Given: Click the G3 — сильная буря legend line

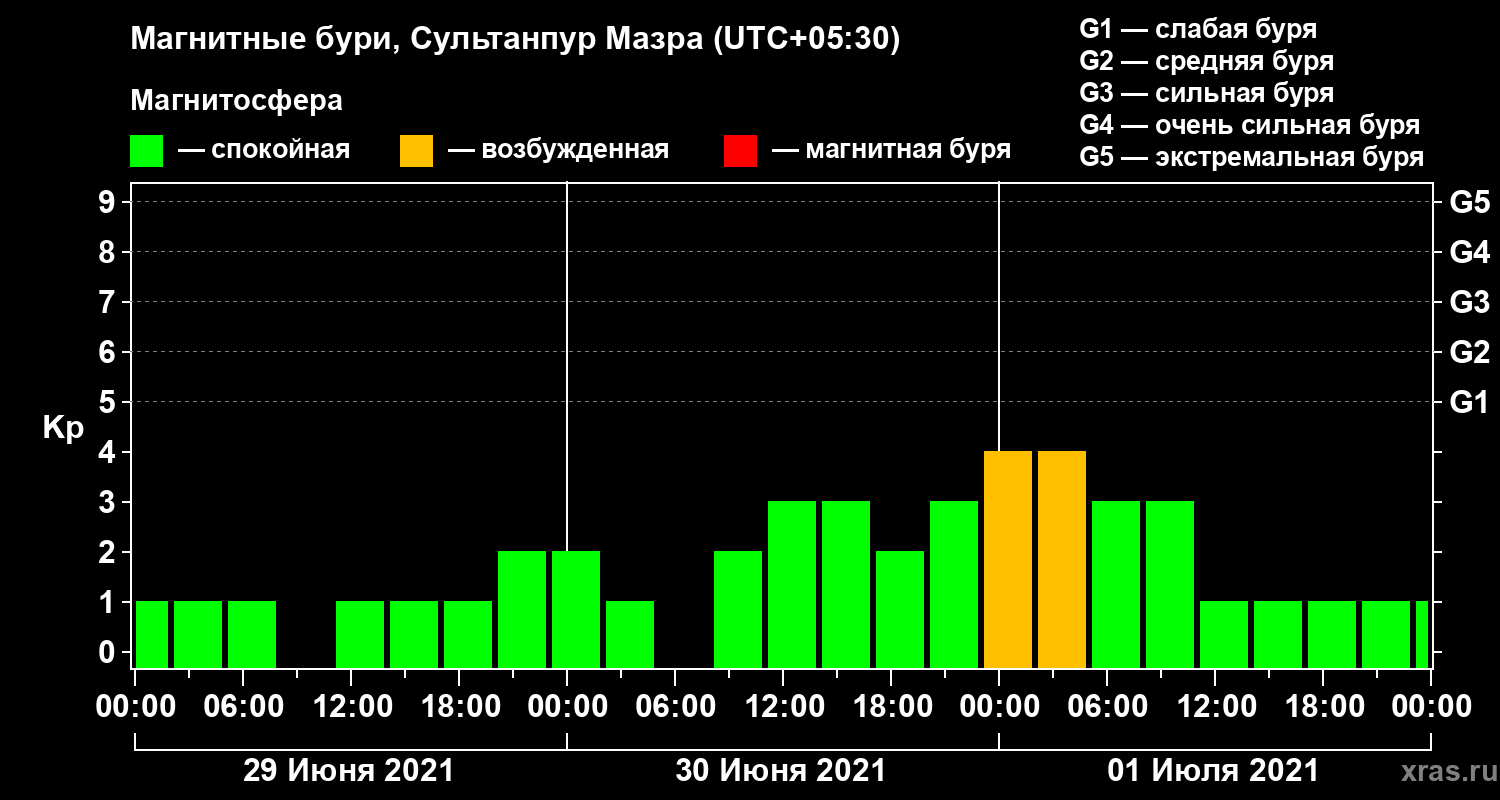Looking at the screenshot, I should 1207,93.
